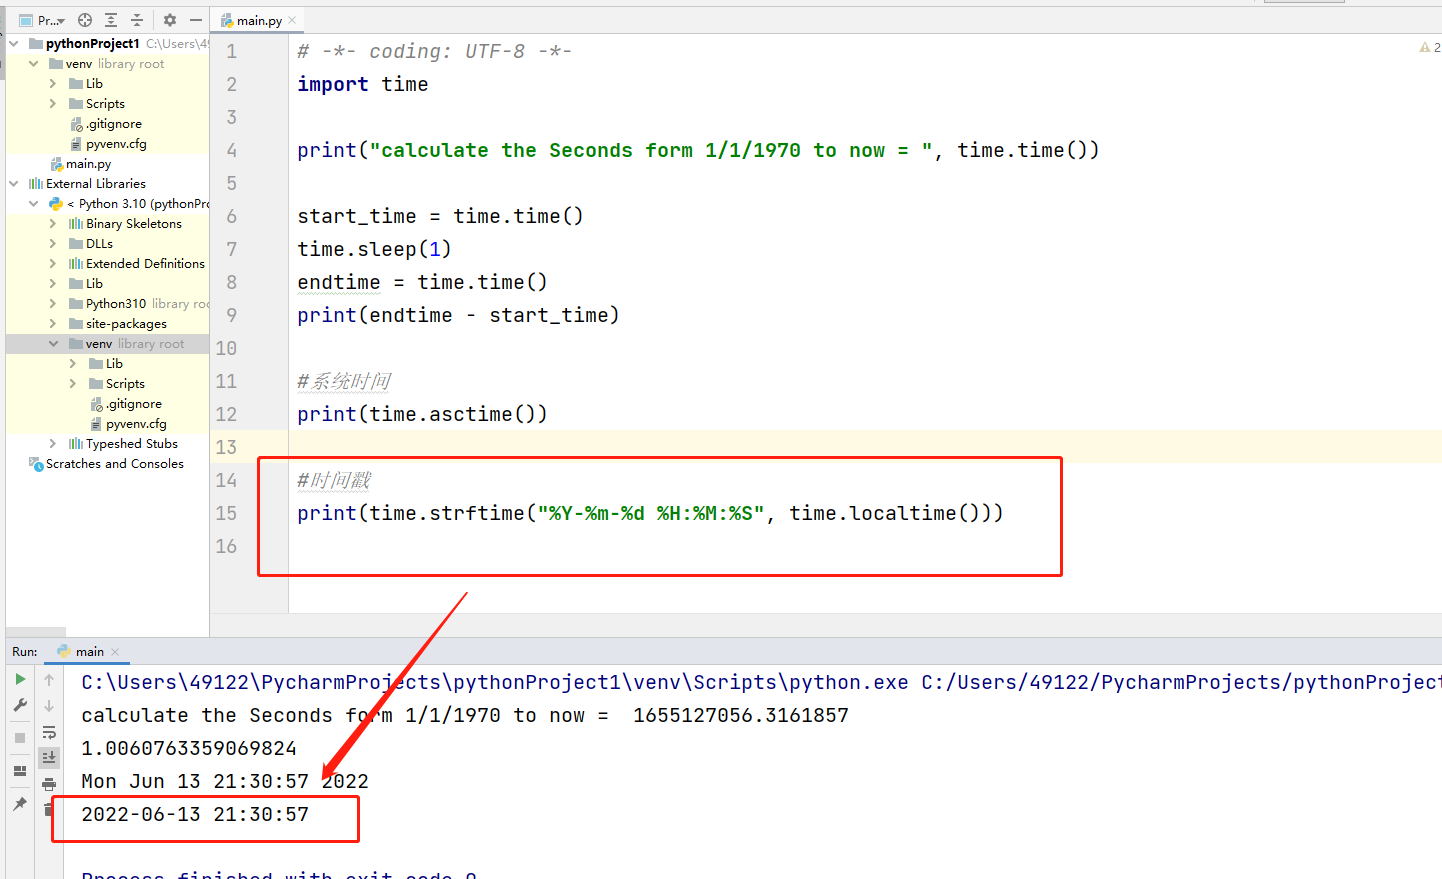
Task: Click empty highlighted line 13 in editor
Action: click(x=865, y=447)
